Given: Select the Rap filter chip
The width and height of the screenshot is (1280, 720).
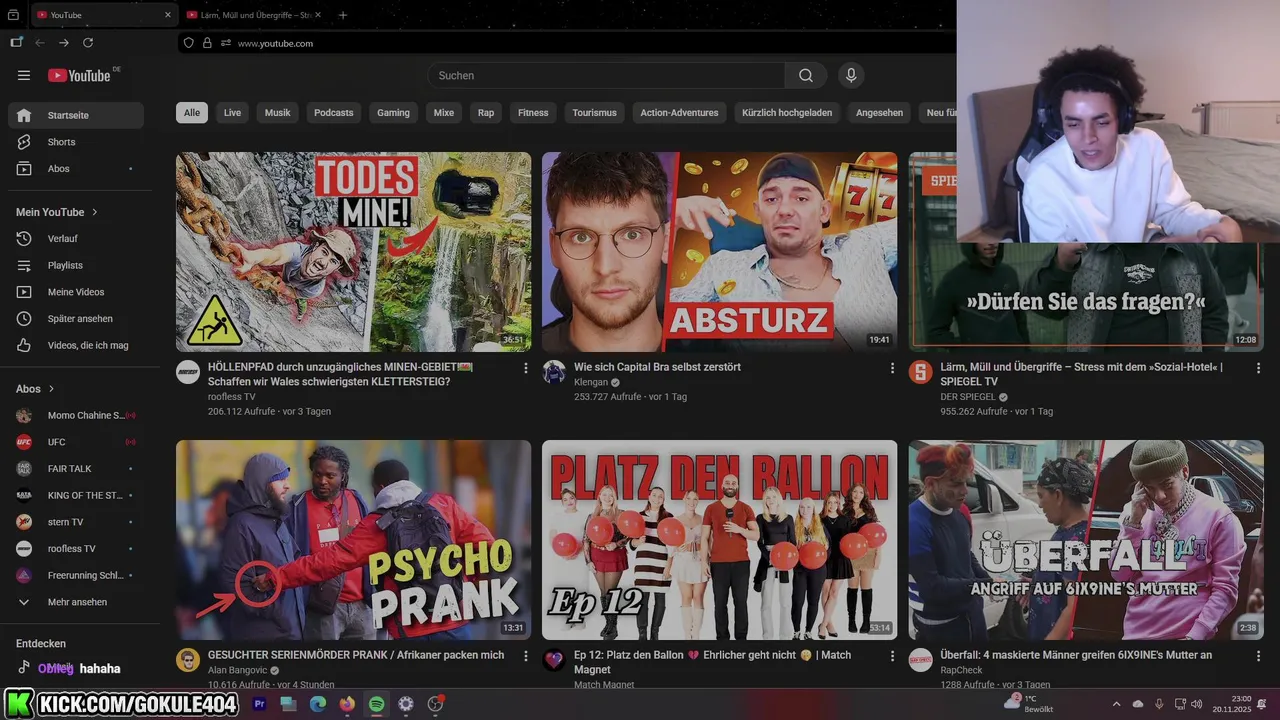Looking at the screenshot, I should [x=486, y=113].
